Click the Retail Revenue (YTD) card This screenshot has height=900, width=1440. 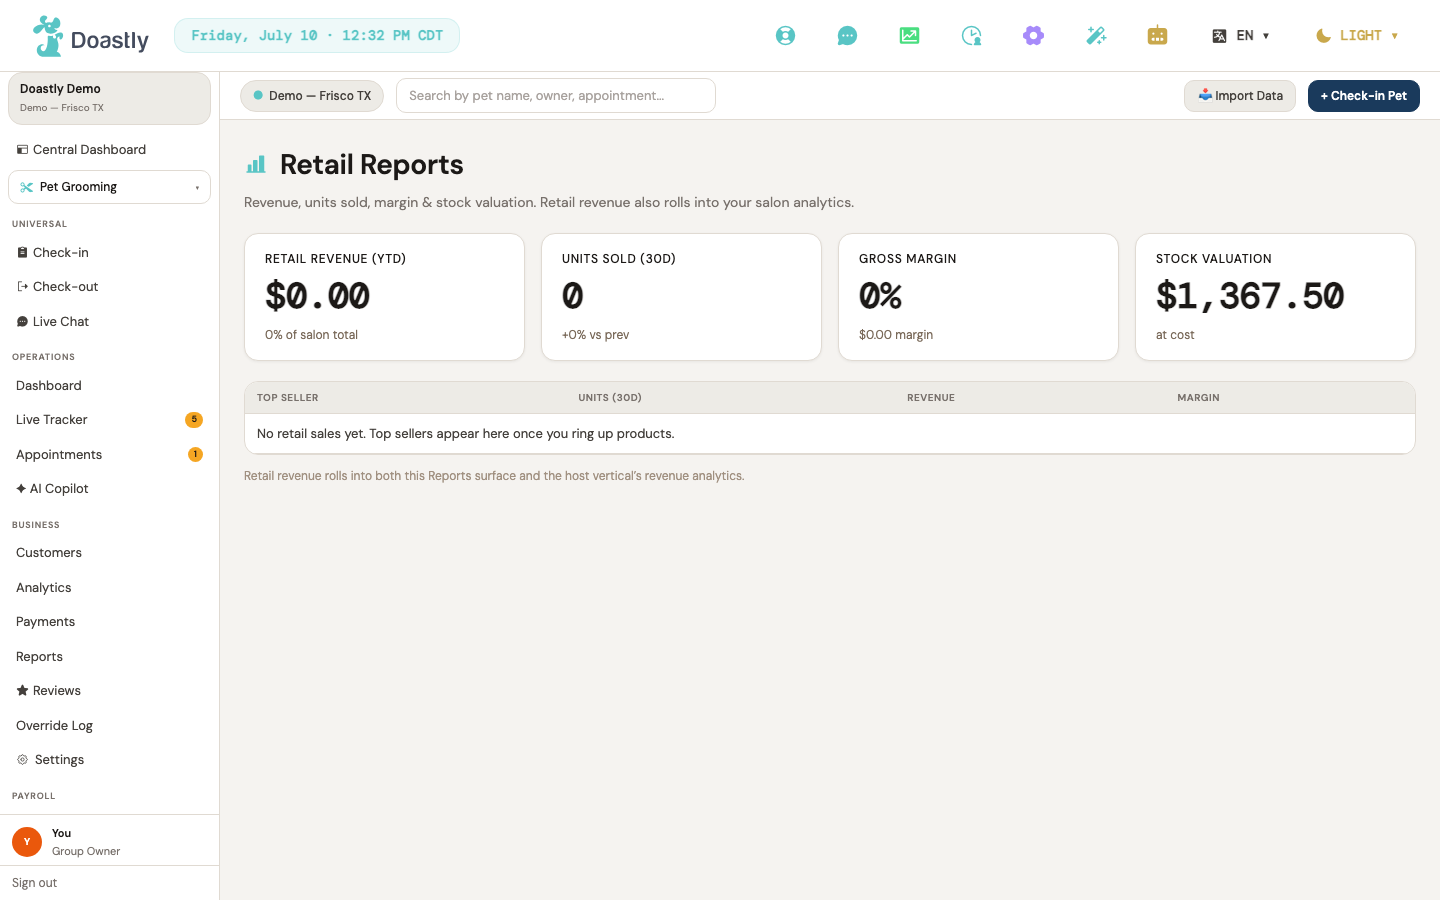pos(384,297)
